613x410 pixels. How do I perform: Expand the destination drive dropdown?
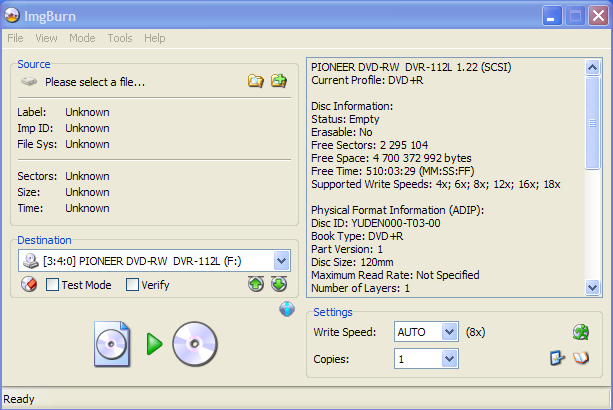pos(281,261)
